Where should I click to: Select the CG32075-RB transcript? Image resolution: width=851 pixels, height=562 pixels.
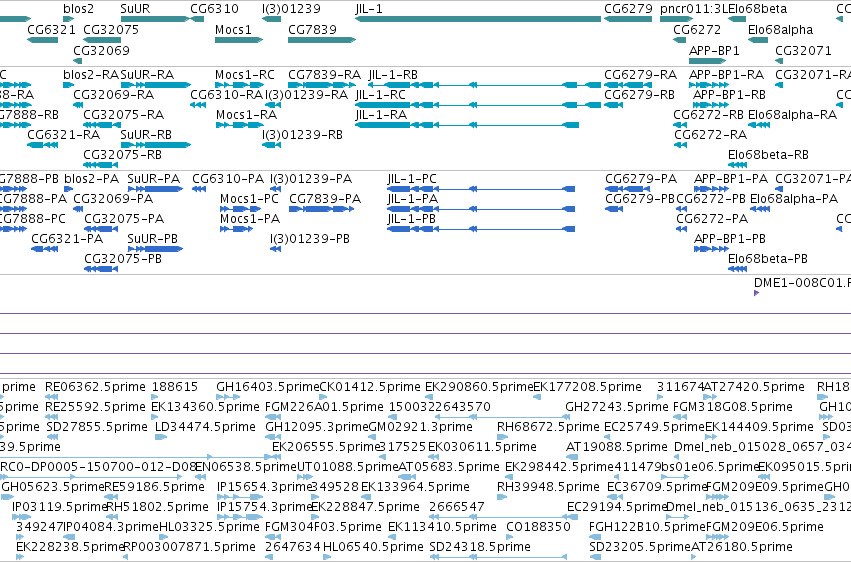(100, 165)
